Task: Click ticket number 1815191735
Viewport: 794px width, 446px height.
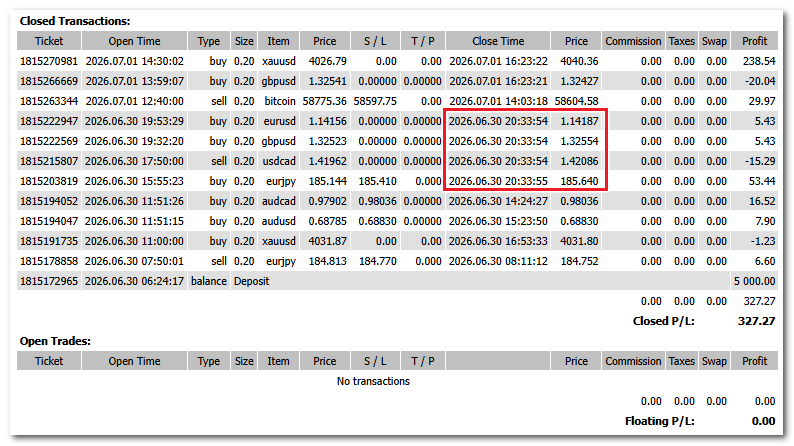Action: [49, 241]
